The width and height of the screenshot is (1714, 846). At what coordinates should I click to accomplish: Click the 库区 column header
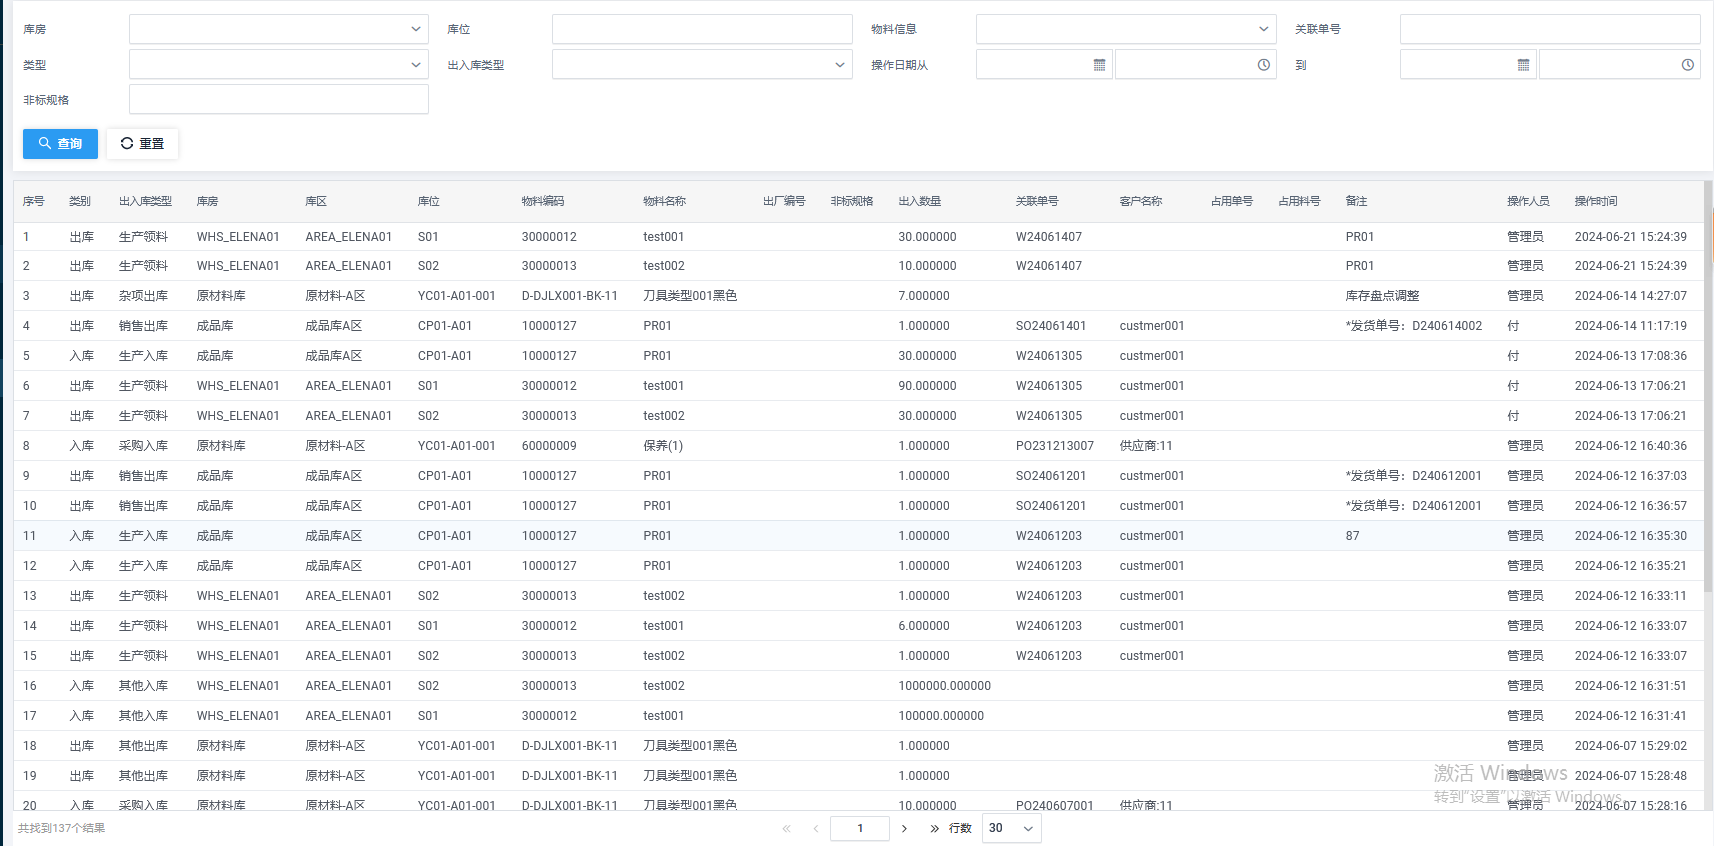coord(316,201)
